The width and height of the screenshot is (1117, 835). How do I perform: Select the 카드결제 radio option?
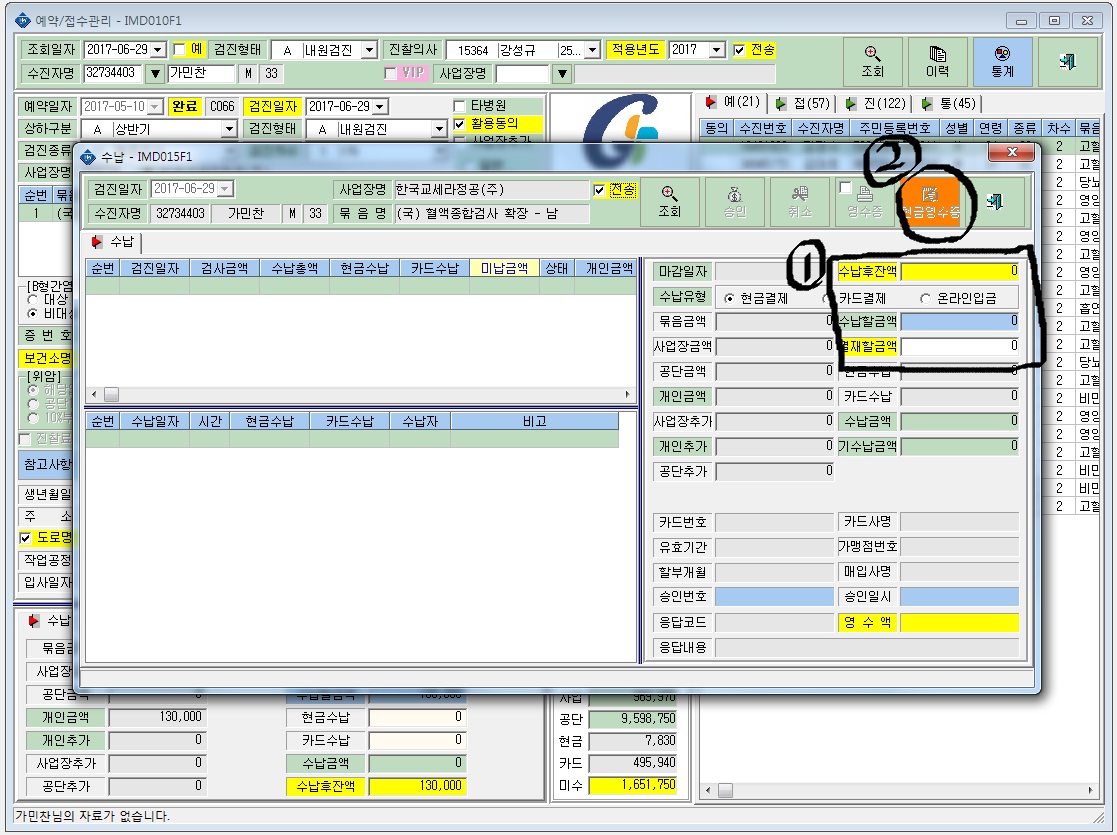(x=827, y=299)
